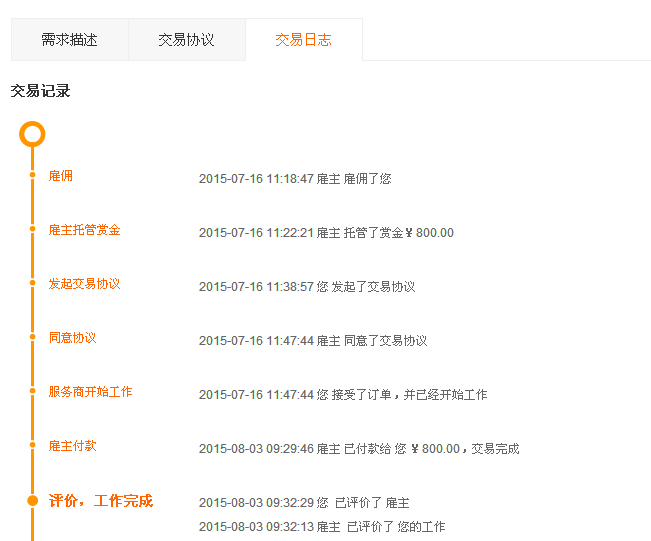Select the 服务商开始工作 step label
Image resolution: width=651 pixels, height=541 pixels.
(90, 392)
